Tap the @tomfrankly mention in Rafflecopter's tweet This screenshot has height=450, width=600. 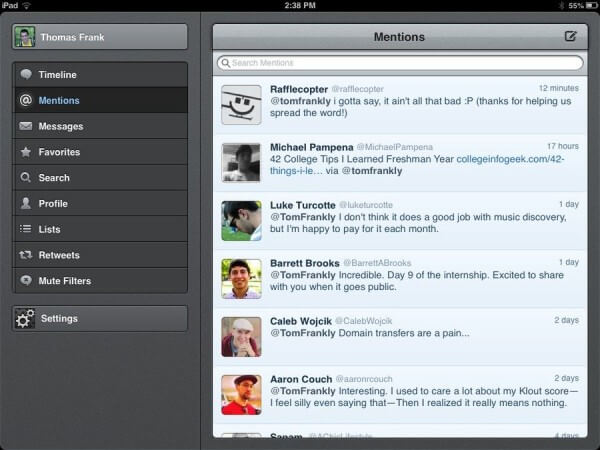300,101
